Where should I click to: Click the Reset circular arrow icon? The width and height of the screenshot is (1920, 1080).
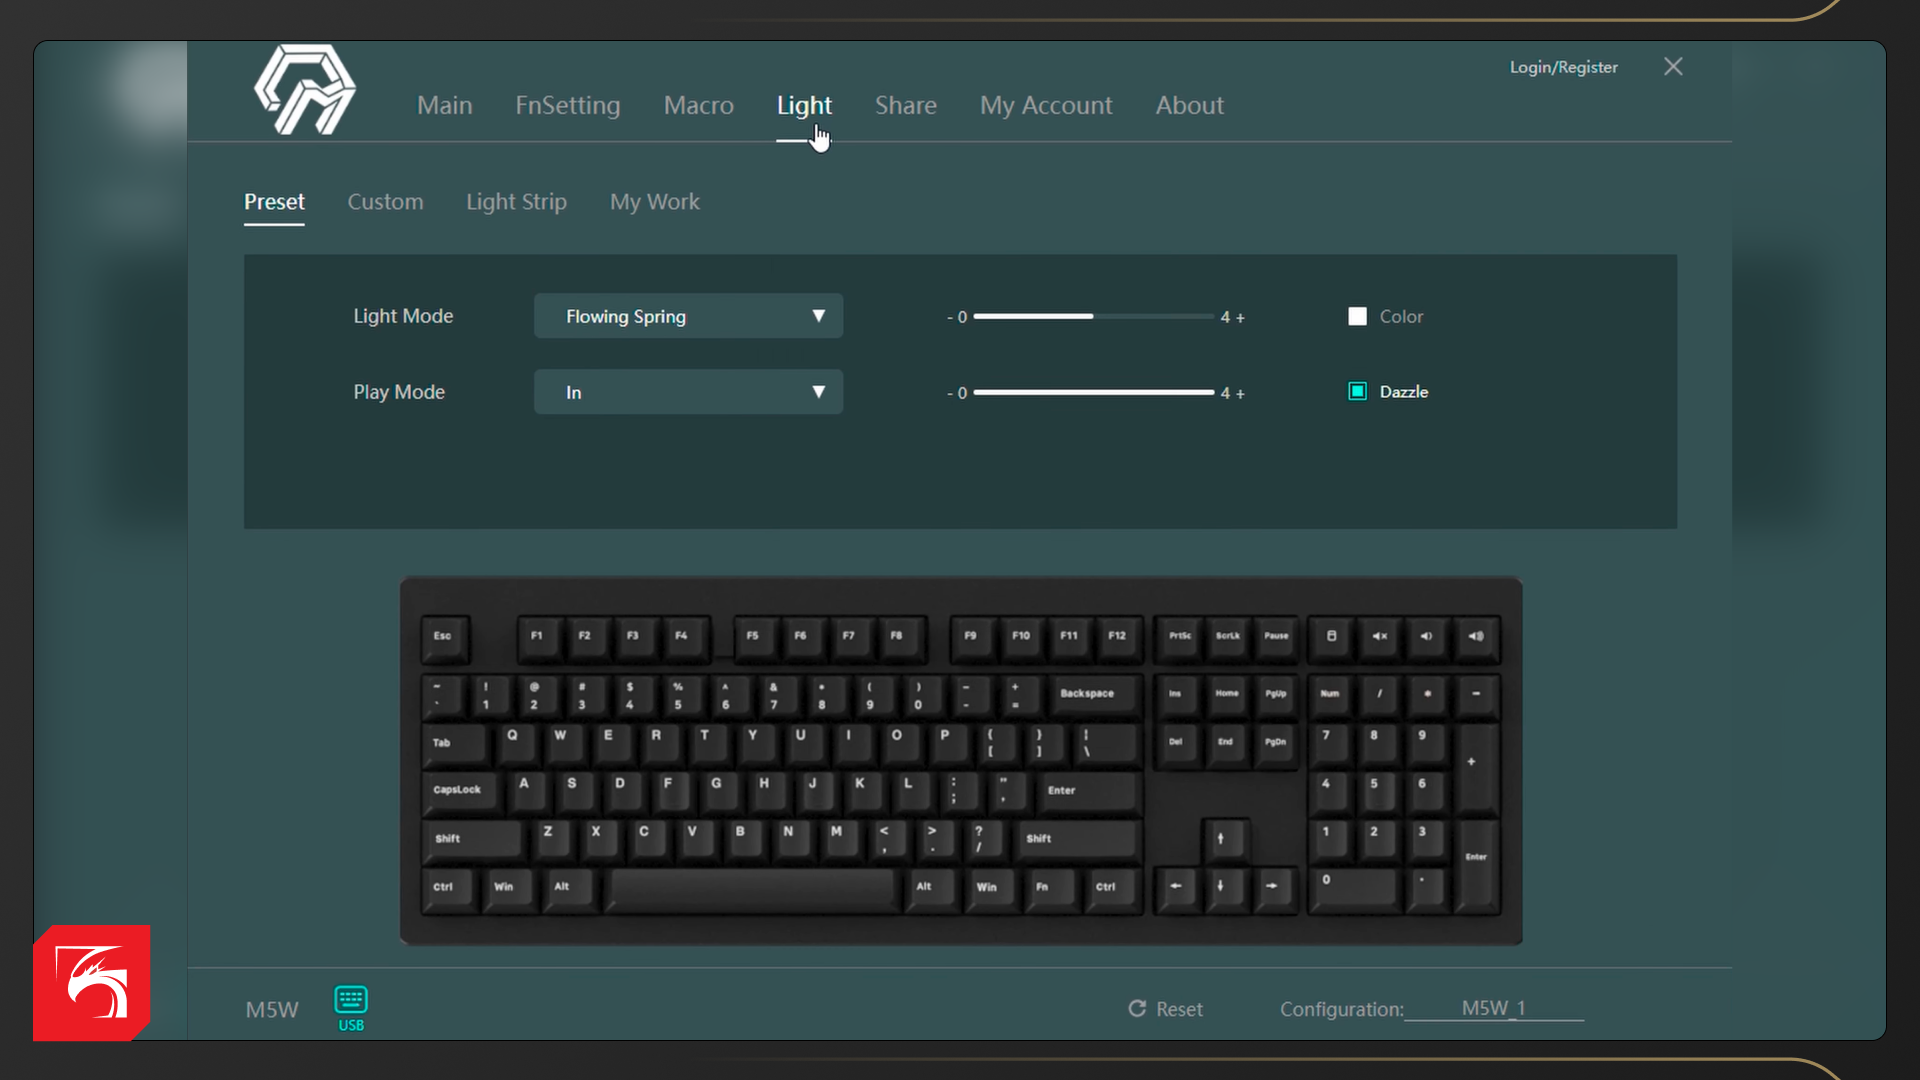coord(1137,1008)
